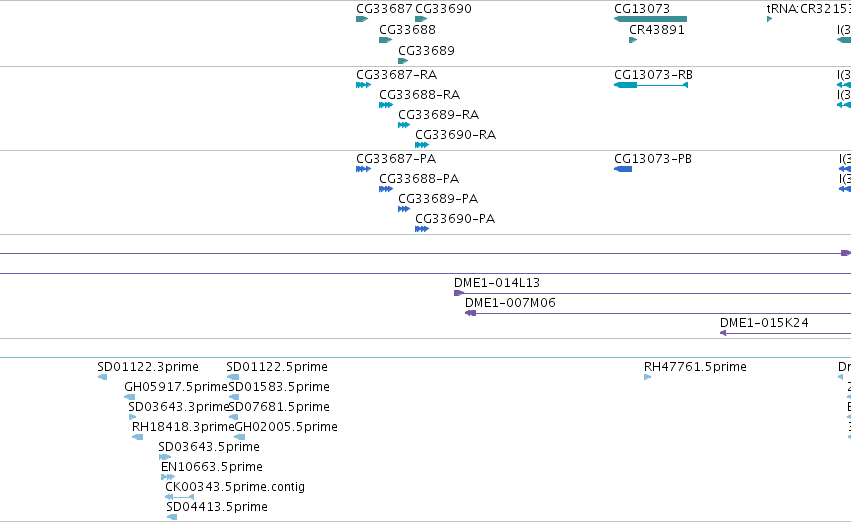The height and width of the screenshot is (522, 851).
Task: Select the CK00343.5prime.contig feature
Action: 180,497
